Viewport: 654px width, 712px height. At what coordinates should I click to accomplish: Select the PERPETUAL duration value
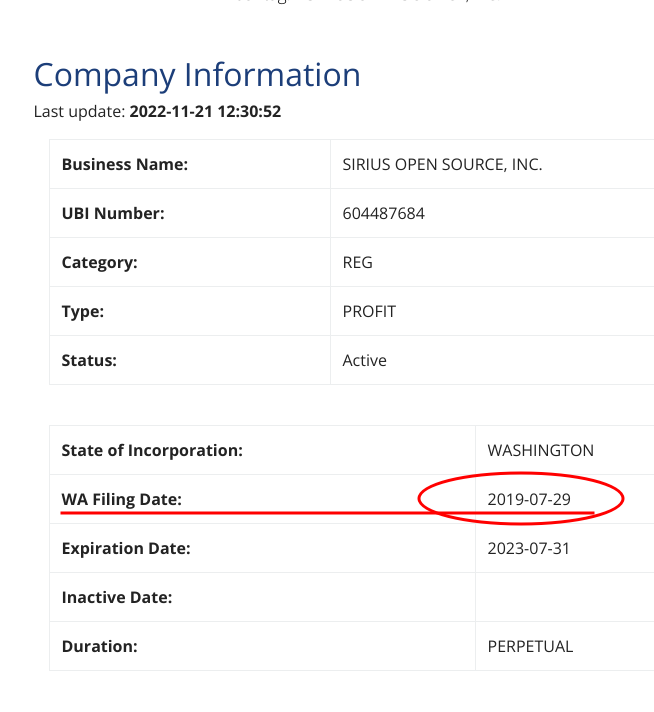click(x=530, y=647)
